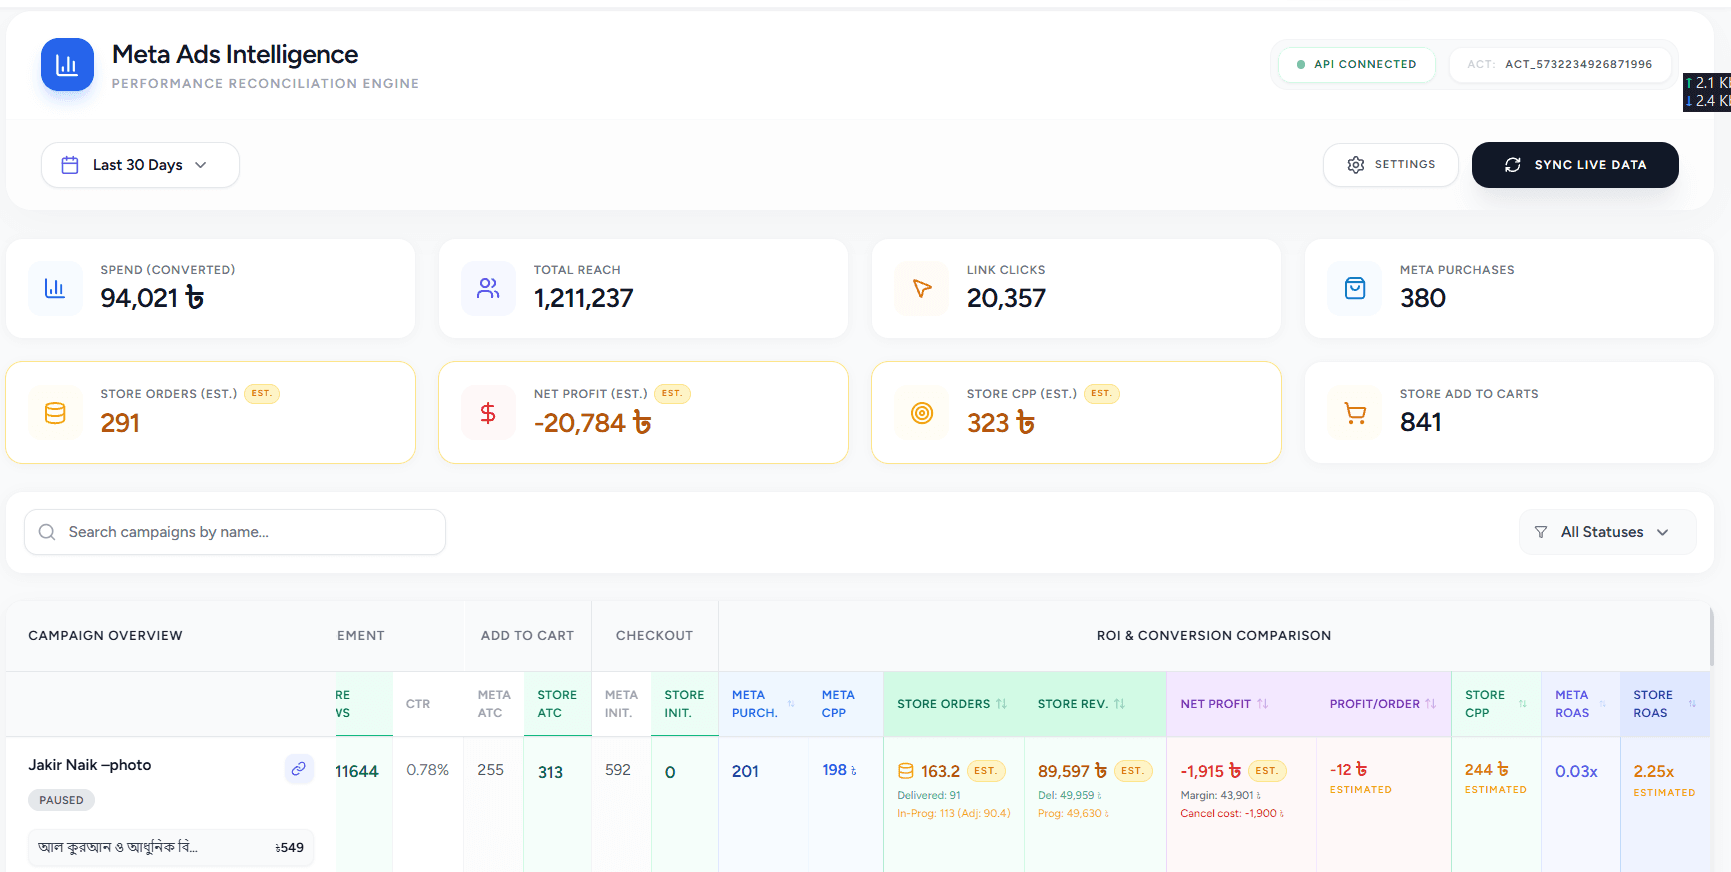Image resolution: width=1731 pixels, height=872 pixels.
Task: Click the Spend value 94,021
Action: [x=152, y=298]
